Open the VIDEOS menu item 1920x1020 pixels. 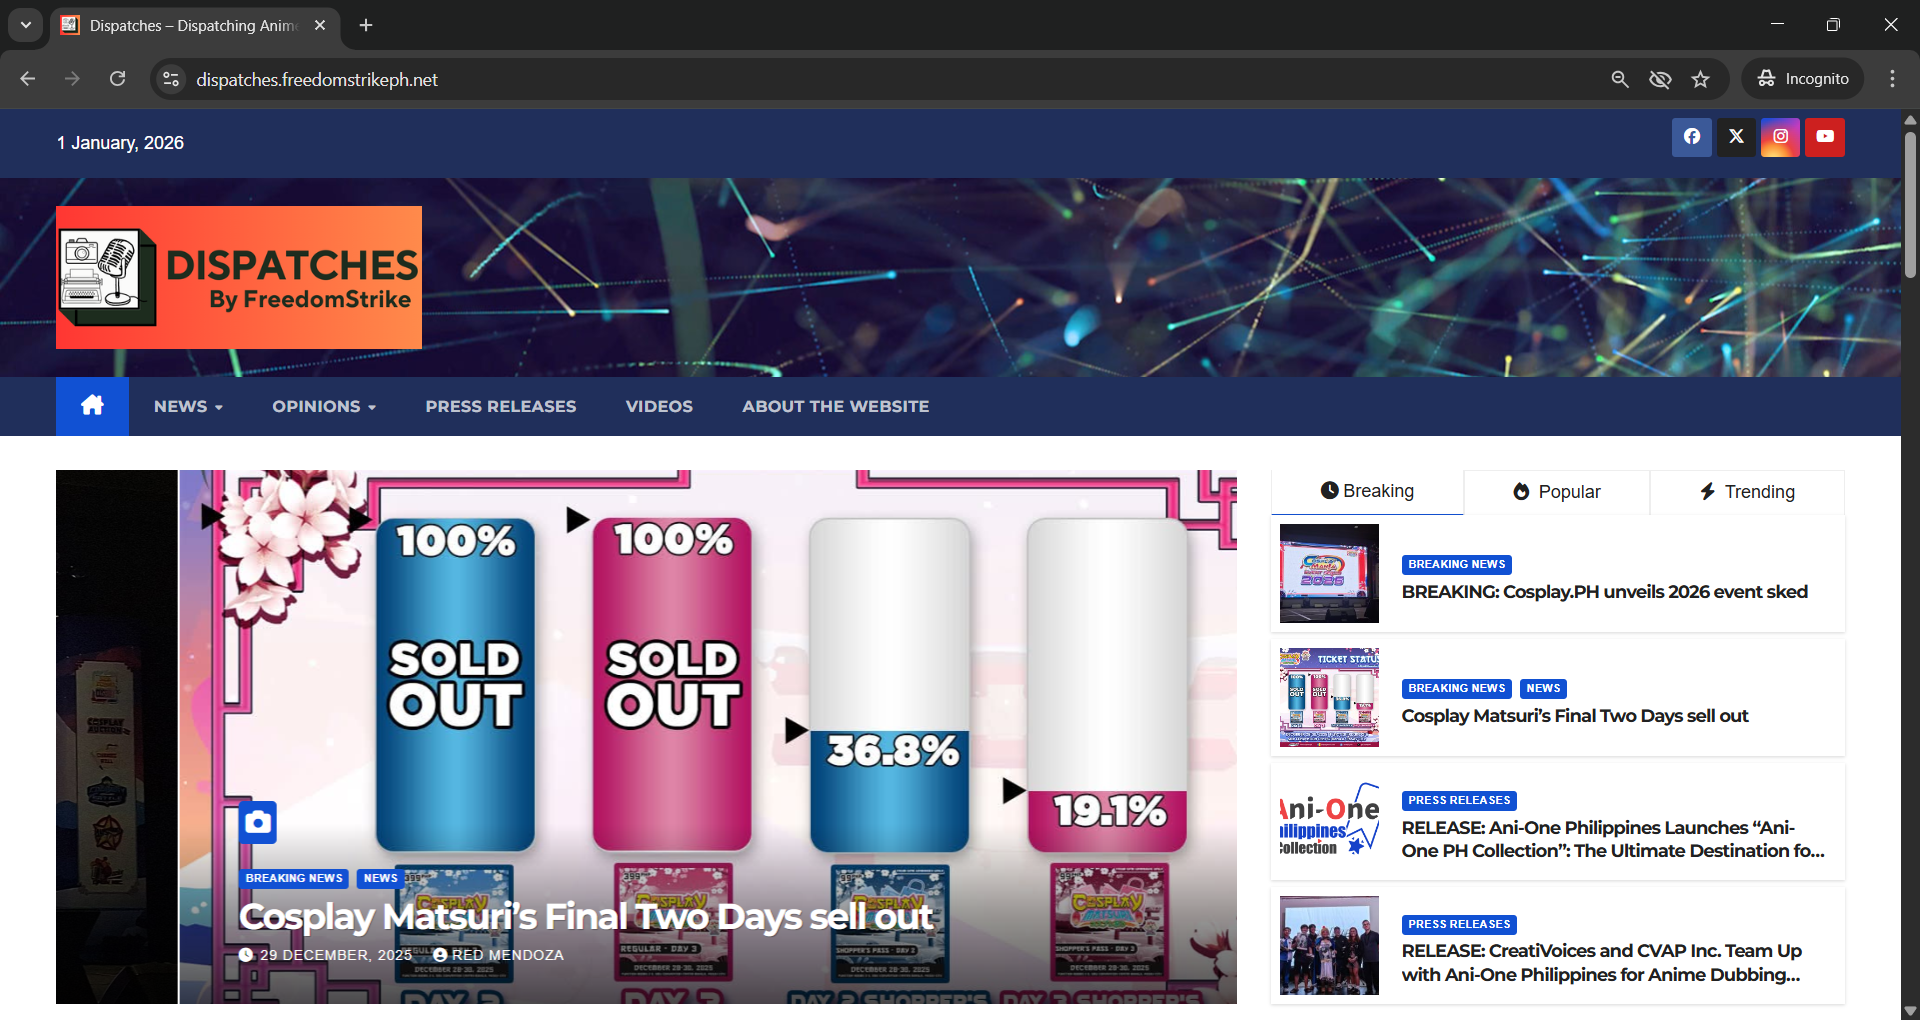pyautogui.click(x=659, y=406)
